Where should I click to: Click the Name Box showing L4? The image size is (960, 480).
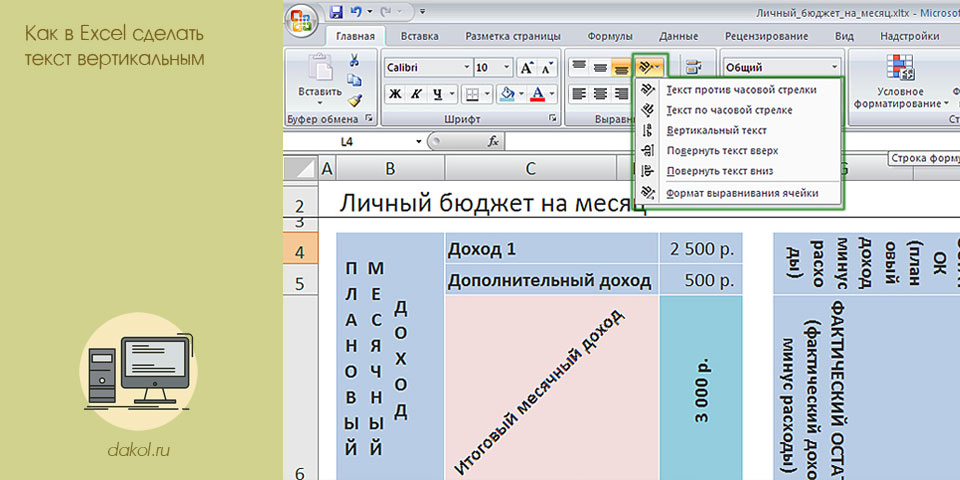pyautogui.click(x=347, y=142)
